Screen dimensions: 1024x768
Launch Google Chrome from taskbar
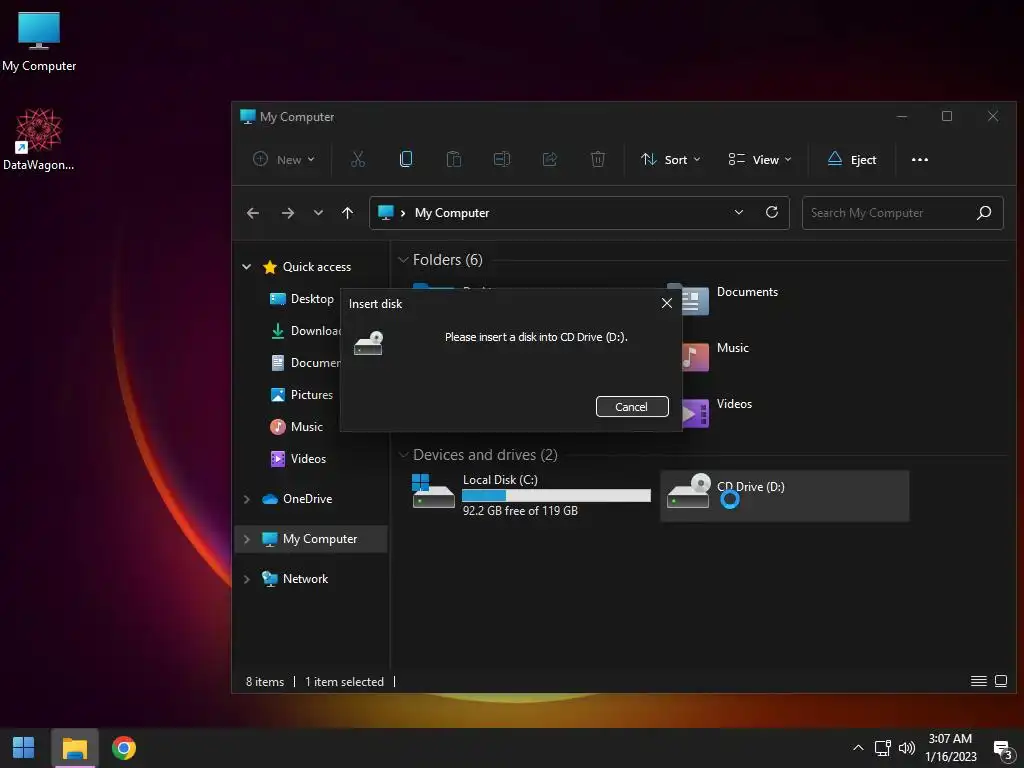tap(123, 748)
